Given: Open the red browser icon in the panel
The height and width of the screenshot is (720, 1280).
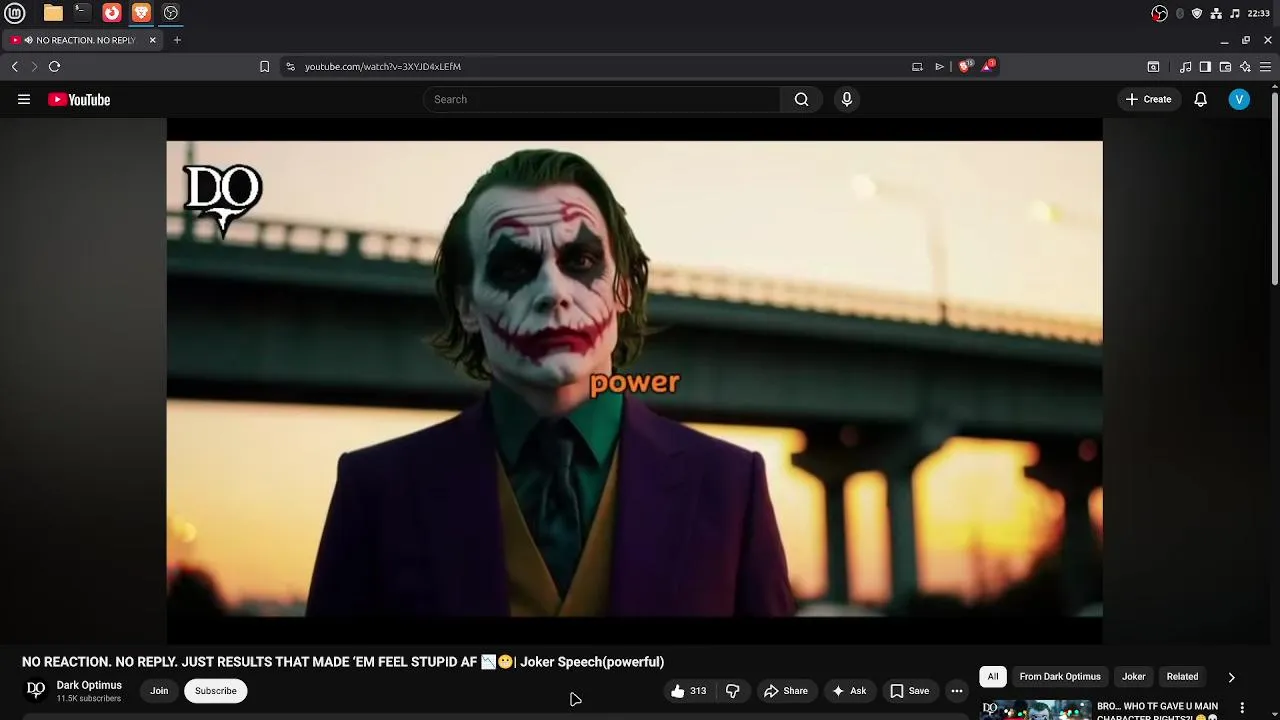Looking at the screenshot, I should (x=112, y=13).
